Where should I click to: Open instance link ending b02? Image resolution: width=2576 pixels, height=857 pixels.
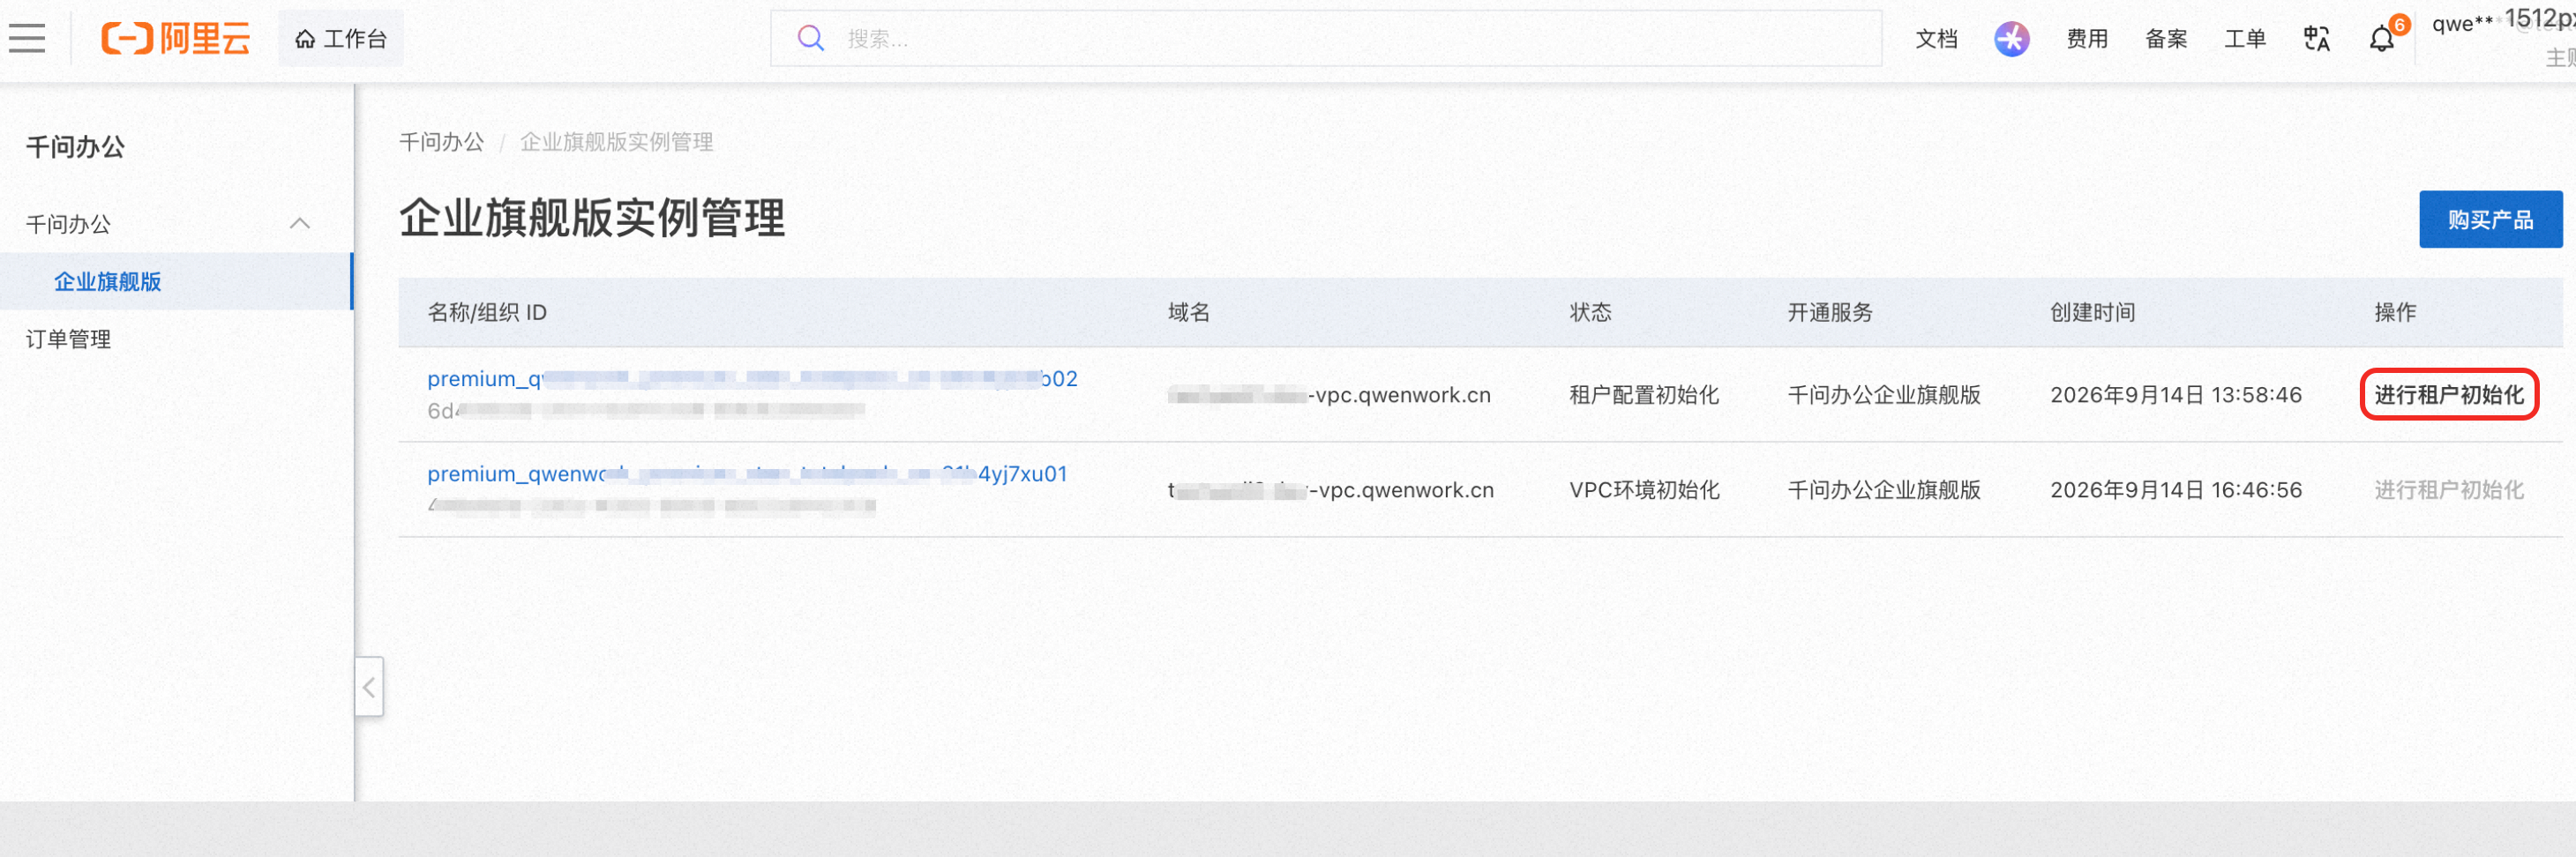(x=752, y=379)
